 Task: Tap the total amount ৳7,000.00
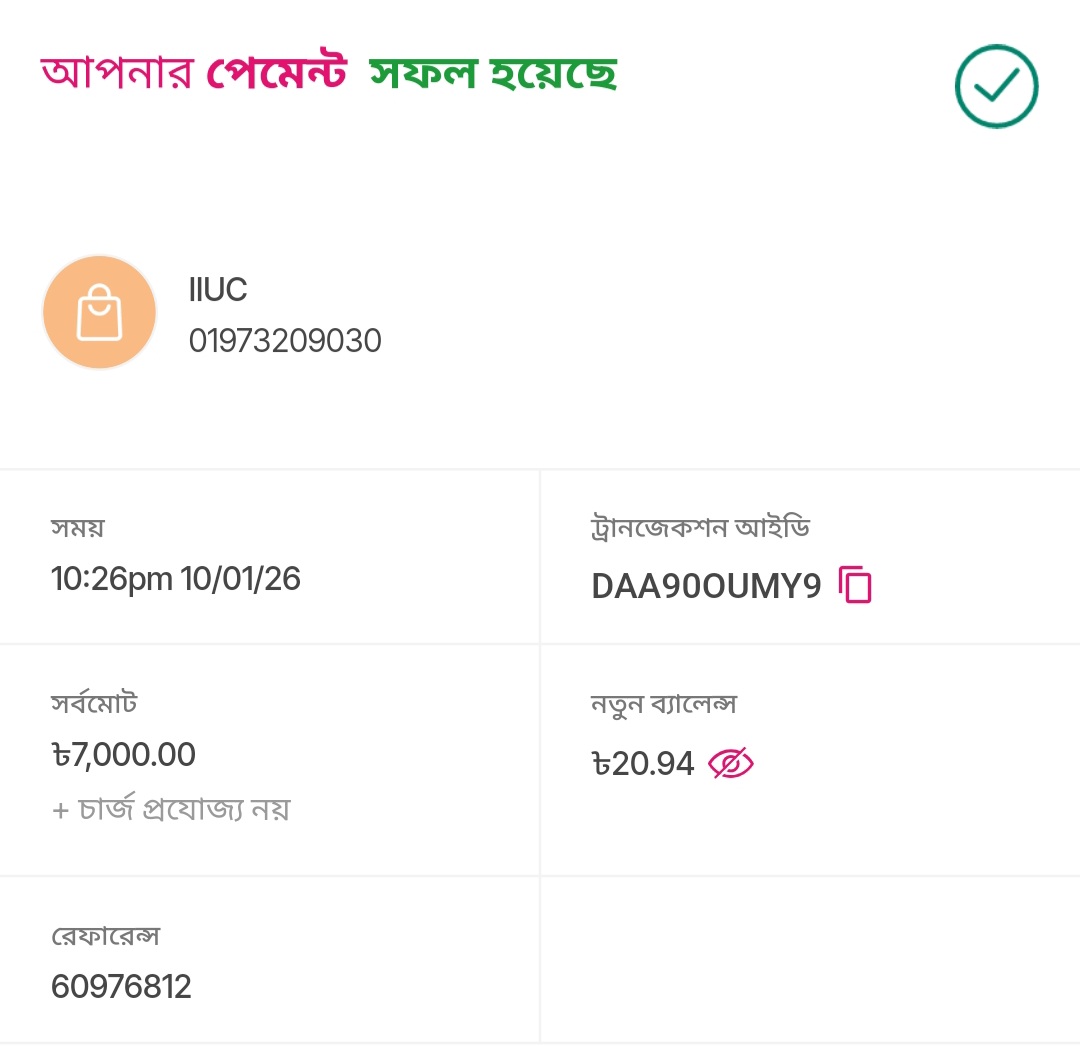123,754
